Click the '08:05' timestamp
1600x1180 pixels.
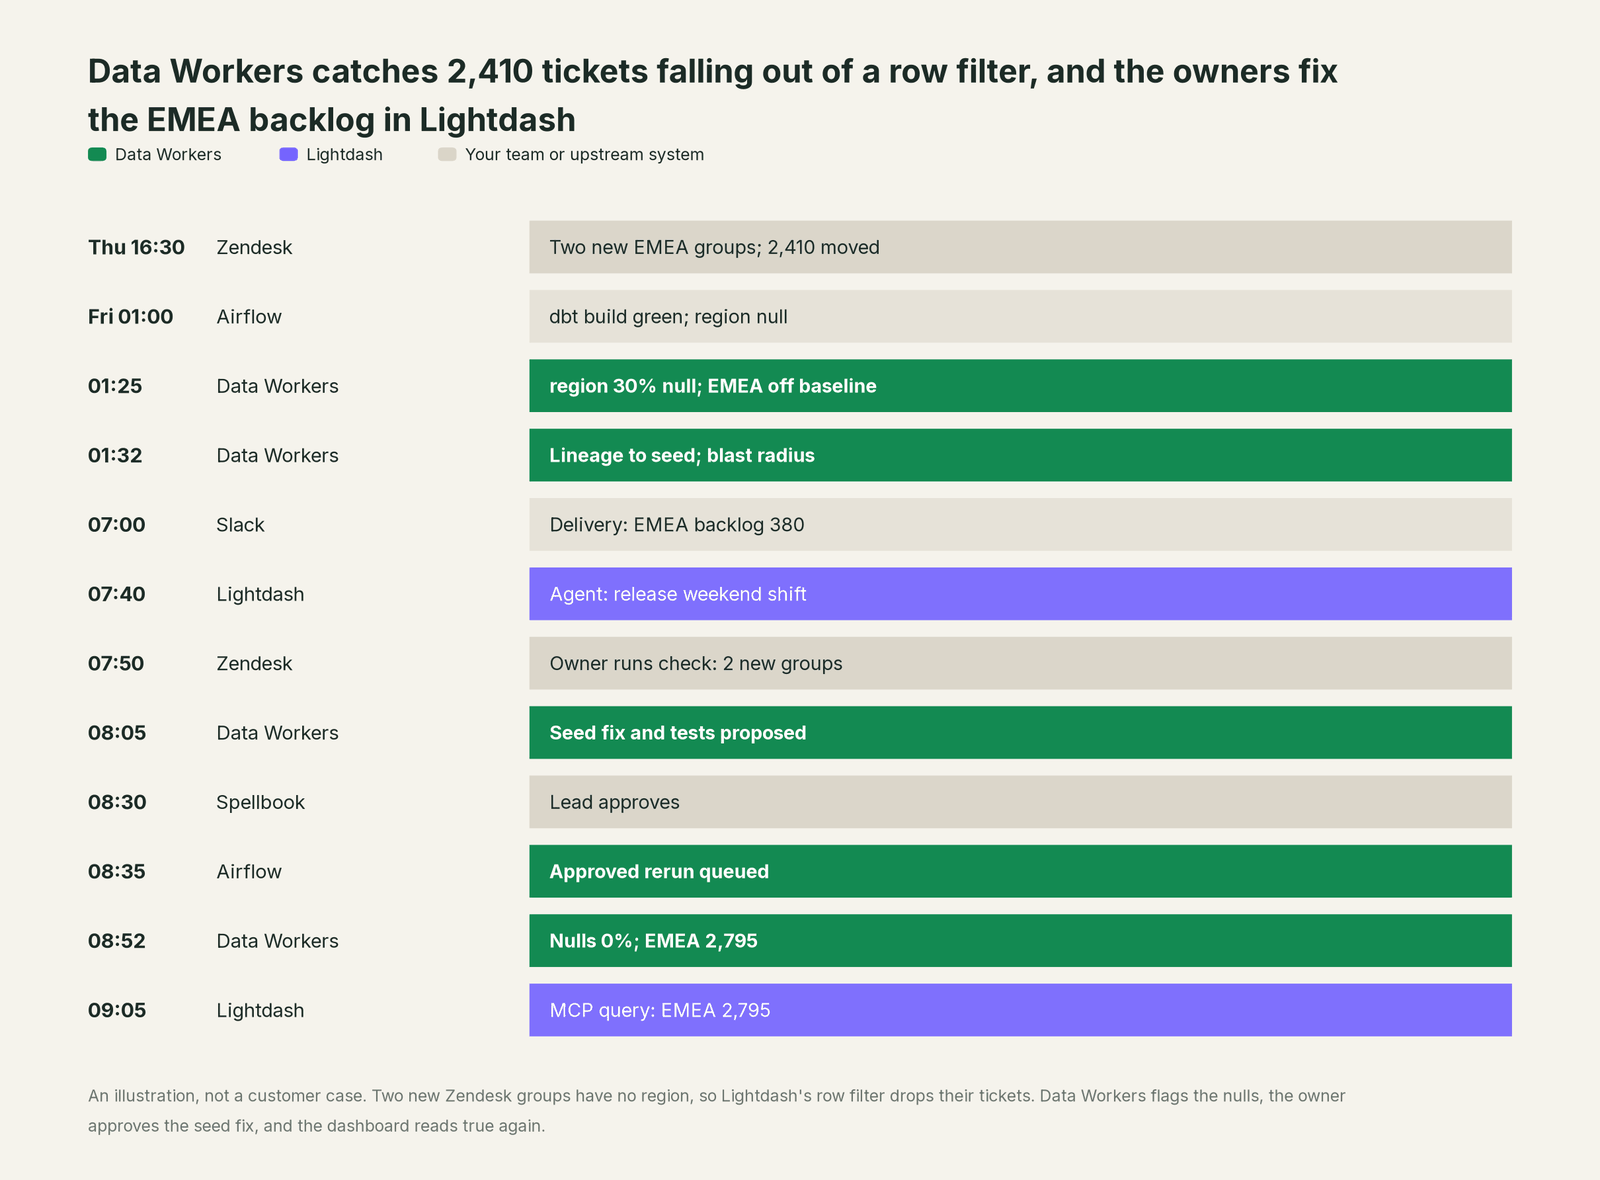click(x=117, y=732)
